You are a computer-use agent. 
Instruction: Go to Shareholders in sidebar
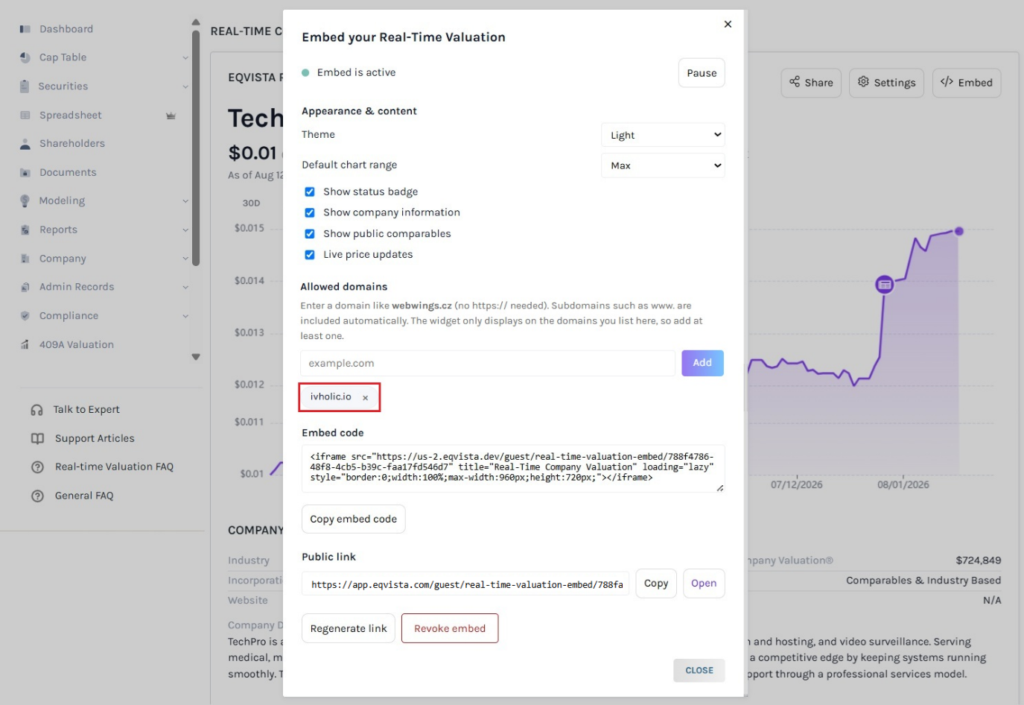(72, 144)
